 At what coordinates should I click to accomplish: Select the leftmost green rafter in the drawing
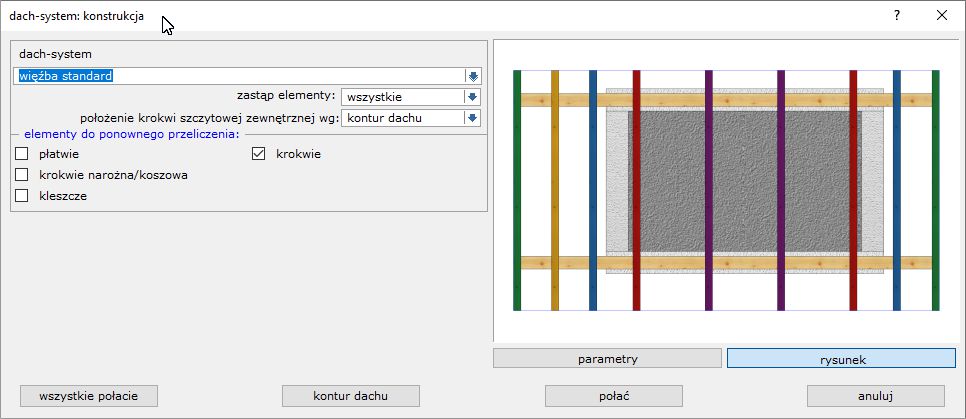coord(517,190)
